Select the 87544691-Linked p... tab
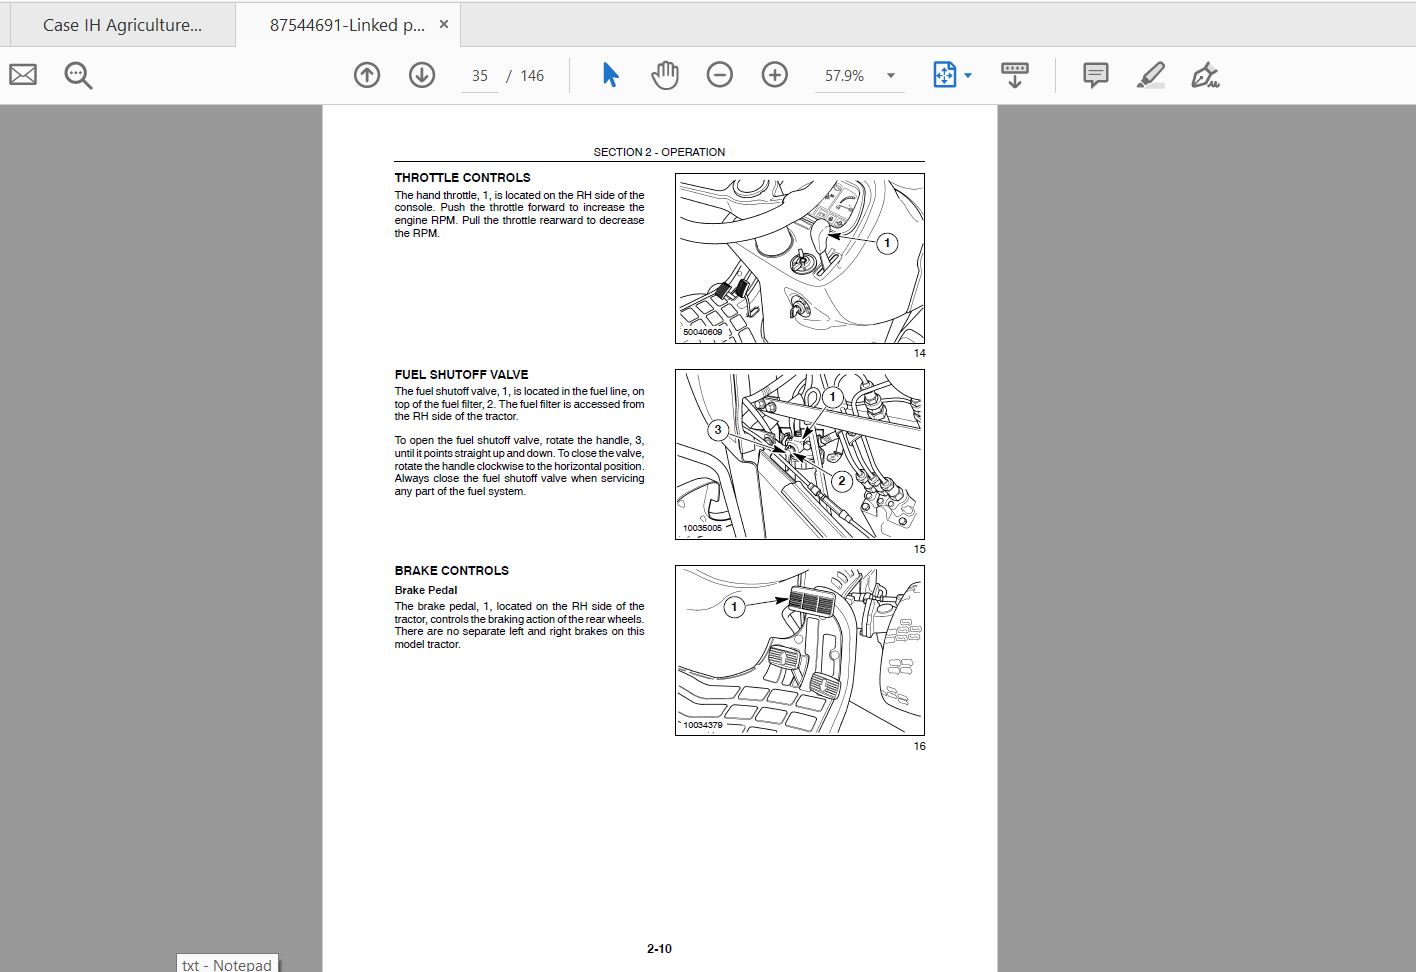 (x=346, y=25)
